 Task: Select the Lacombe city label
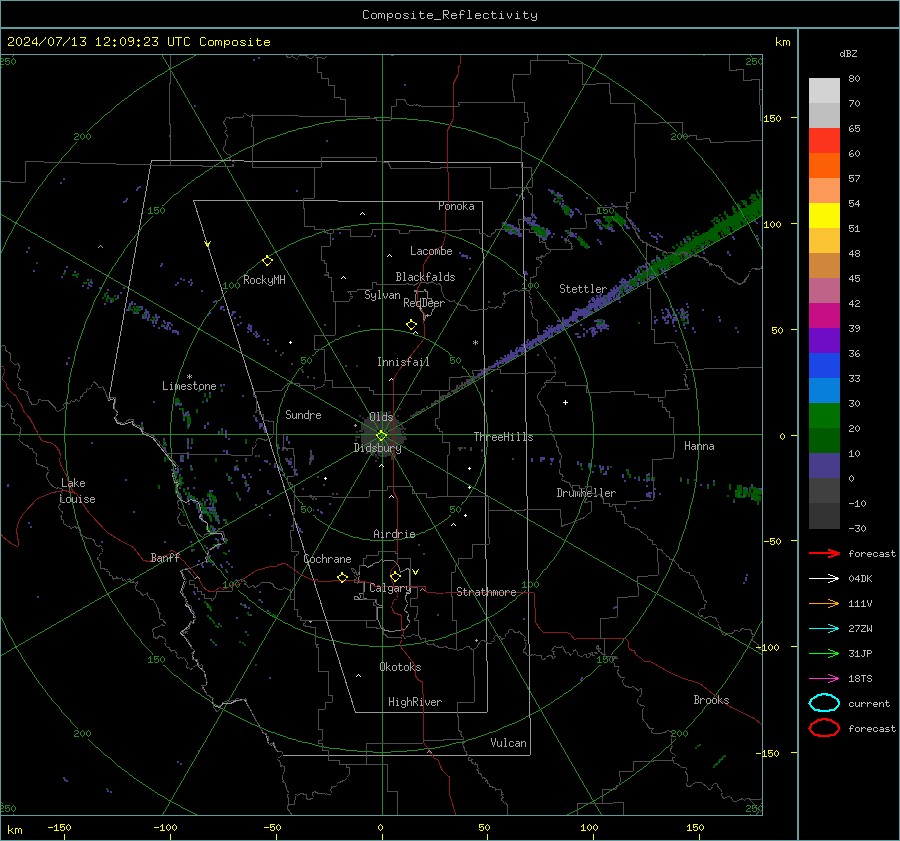(x=431, y=251)
